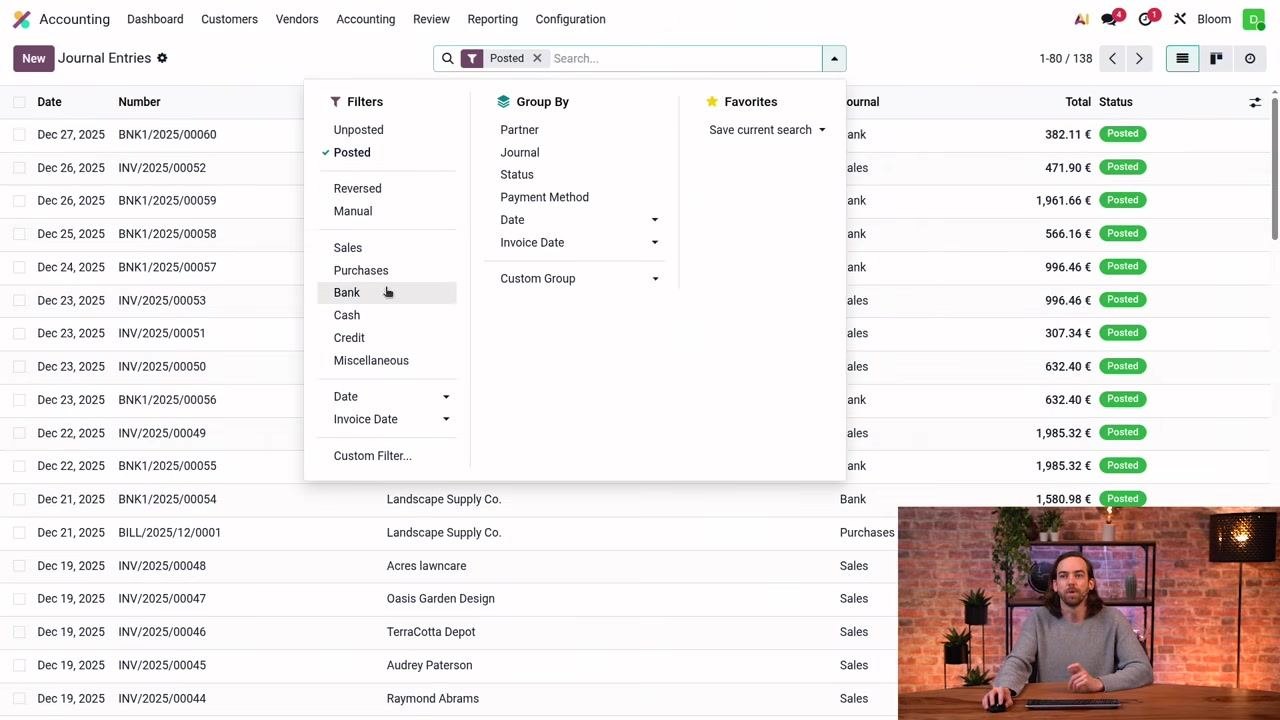1280x720 pixels.
Task: Expand the Invoice Date filter options
Action: point(387,419)
